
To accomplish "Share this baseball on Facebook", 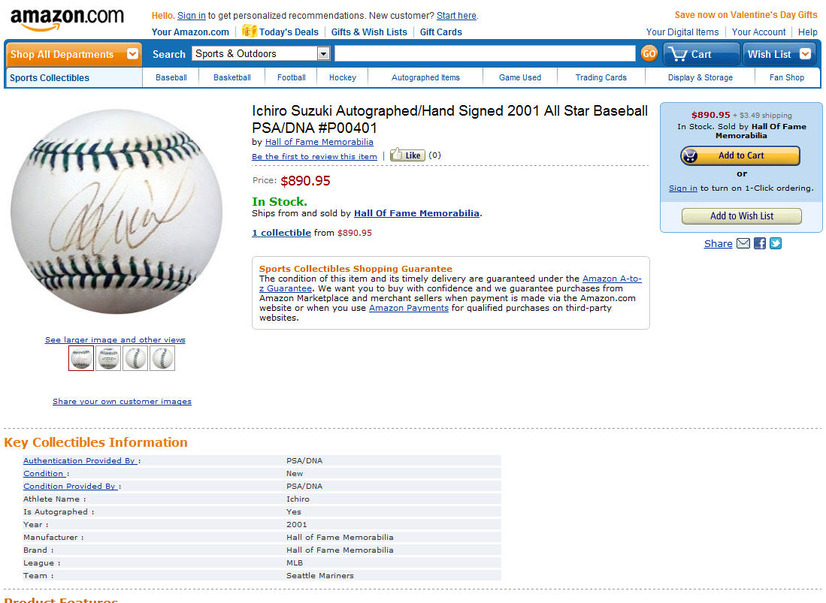I will 760,243.
